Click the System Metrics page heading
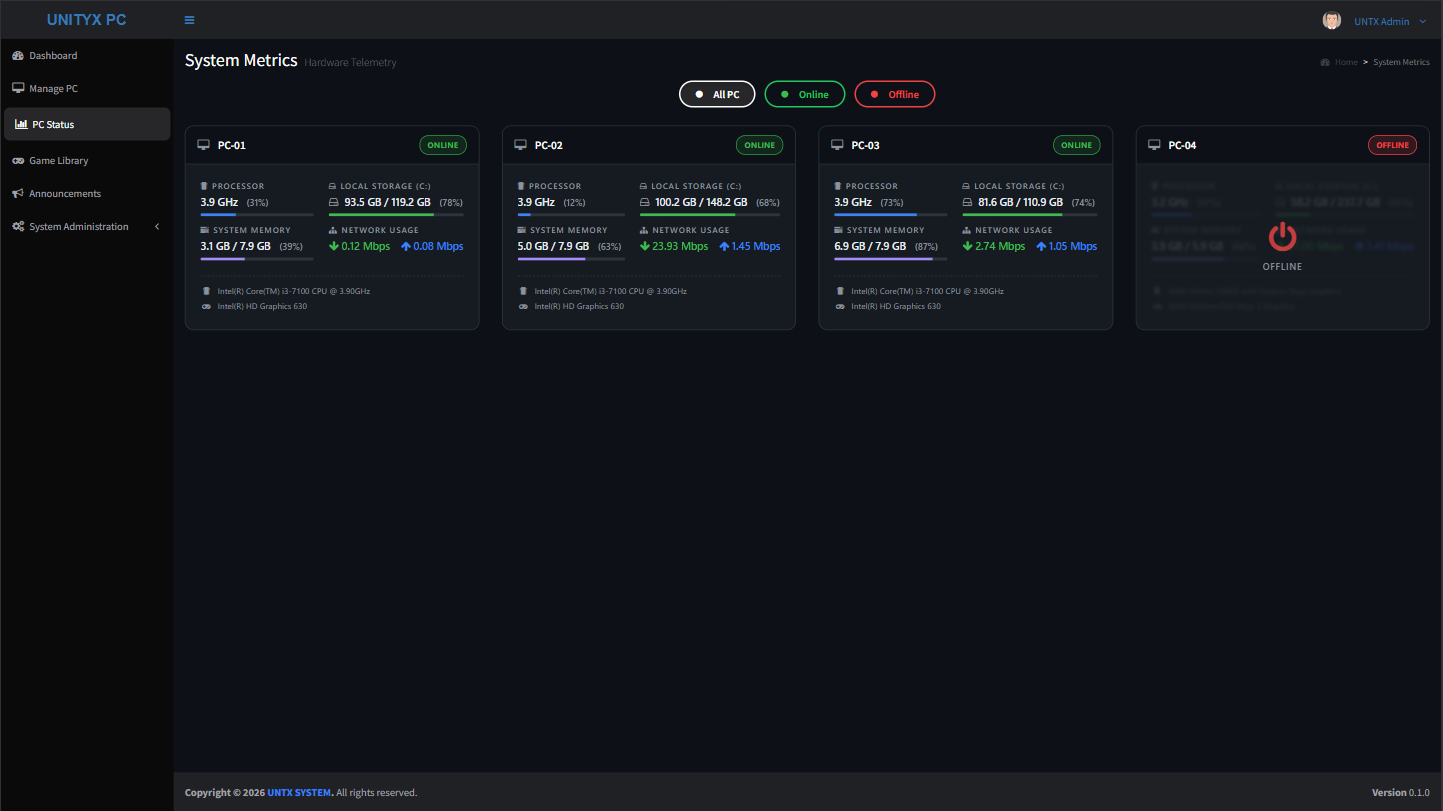This screenshot has height=811, width=1443. [x=241, y=61]
